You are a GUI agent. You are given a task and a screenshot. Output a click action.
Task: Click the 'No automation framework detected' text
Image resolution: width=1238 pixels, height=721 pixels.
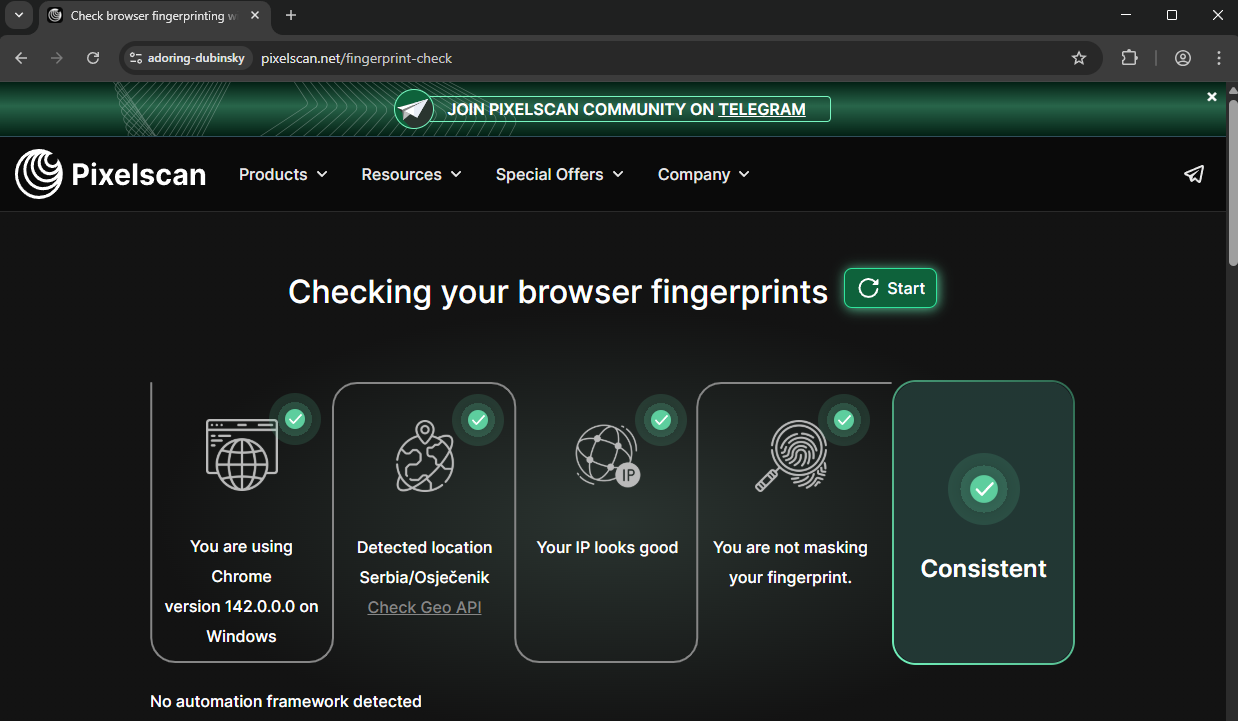pyautogui.click(x=286, y=701)
